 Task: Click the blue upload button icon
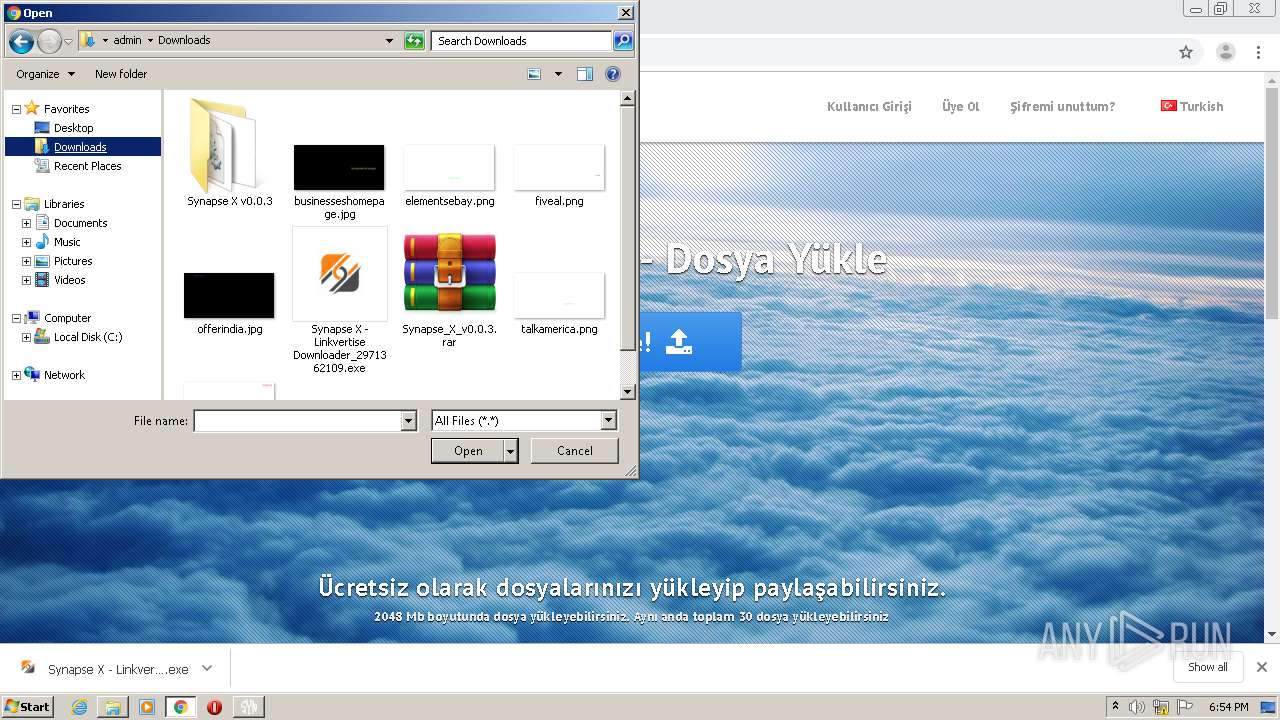tap(679, 342)
